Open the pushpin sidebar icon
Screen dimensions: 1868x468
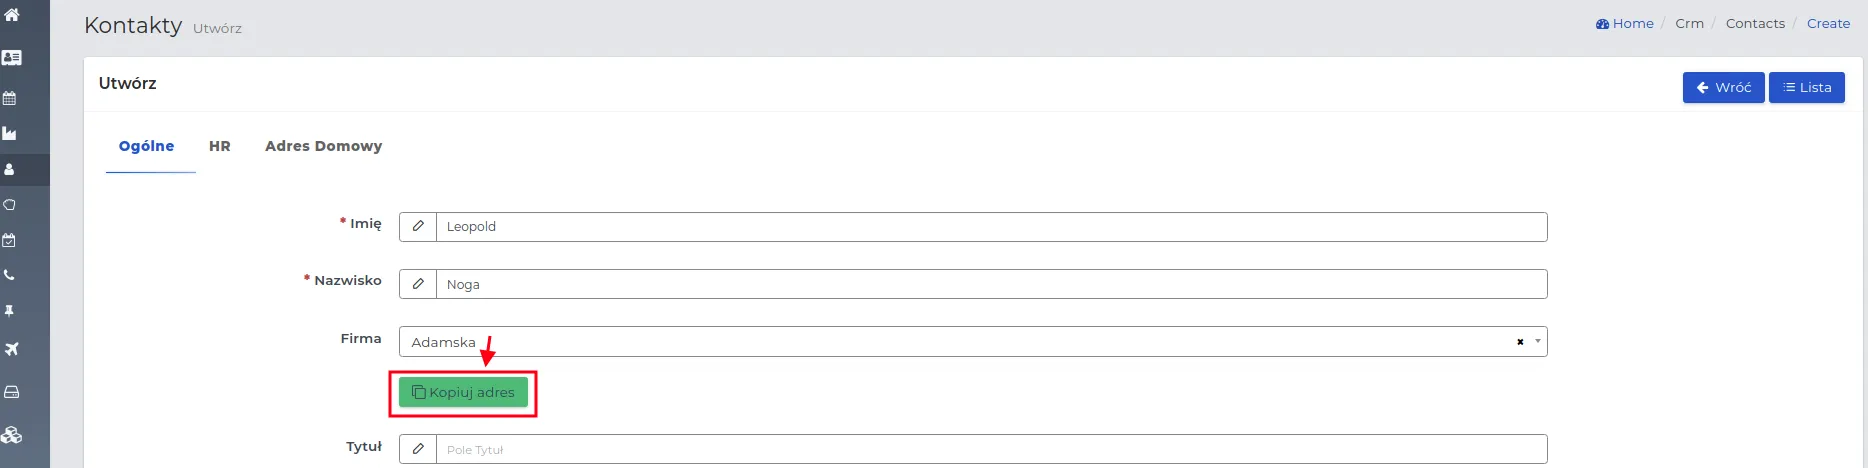tap(9, 311)
